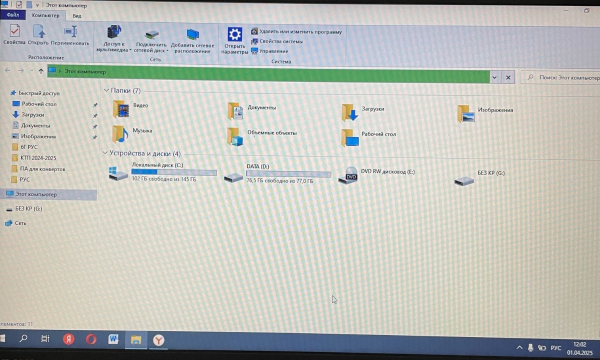Select БЕЗ КР (G:) in navigation pane
Viewport: 600px width, 360px height.
coord(24,209)
